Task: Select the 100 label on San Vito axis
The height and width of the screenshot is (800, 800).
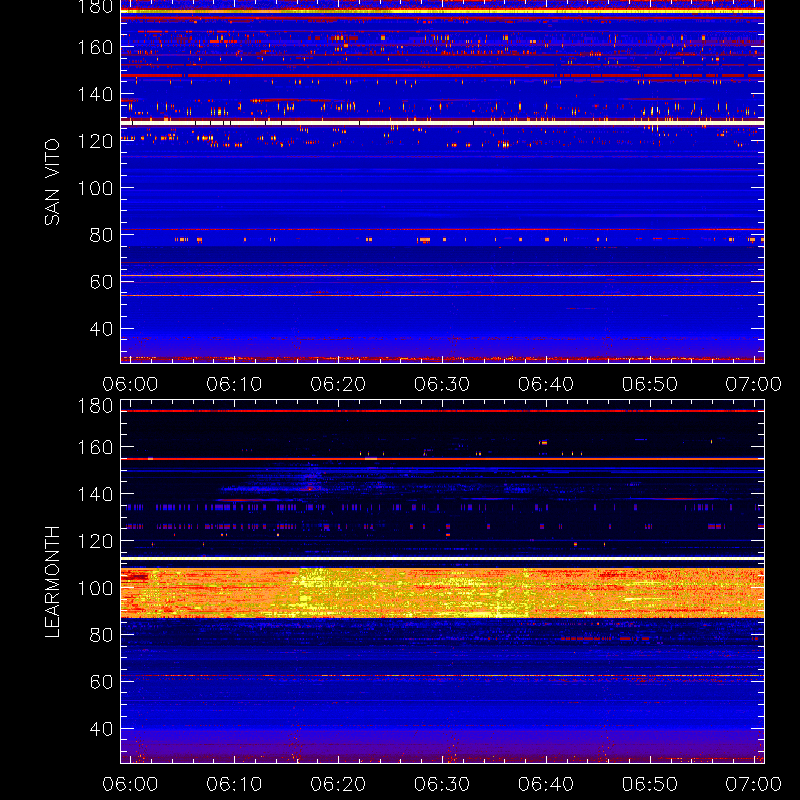Action: tap(95, 188)
